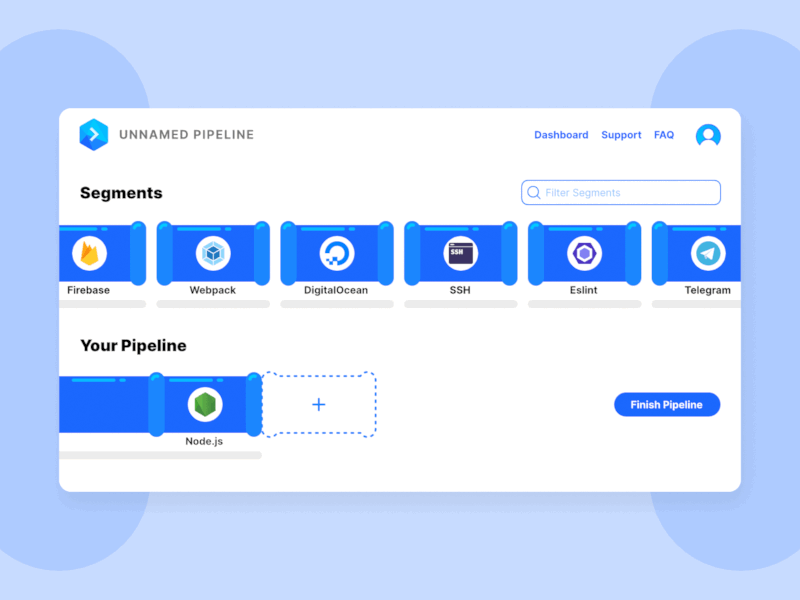Viewport: 800px width, 600px height.
Task: Select the SSH terminal icon
Action: click(x=461, y=253)
